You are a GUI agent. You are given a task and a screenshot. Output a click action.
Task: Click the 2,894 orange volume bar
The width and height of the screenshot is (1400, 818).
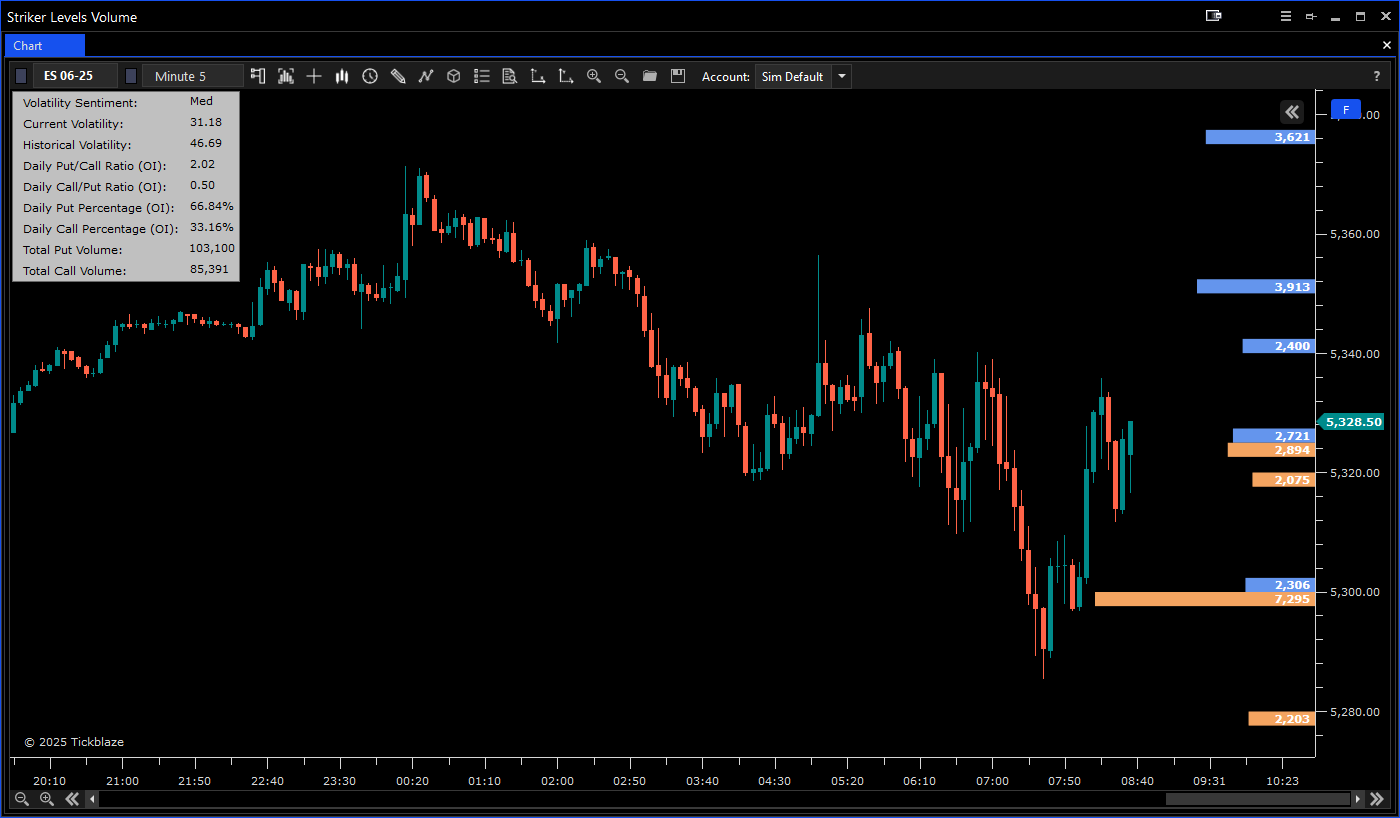1271,450
